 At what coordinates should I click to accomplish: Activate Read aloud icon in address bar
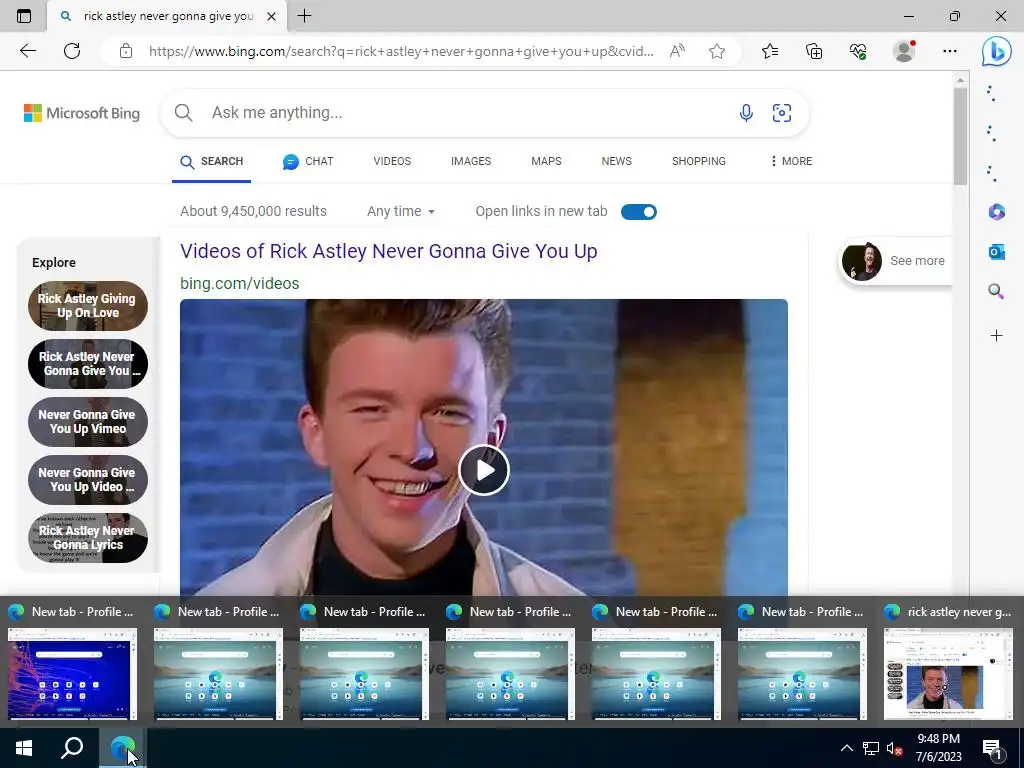[x=677, y=51]
